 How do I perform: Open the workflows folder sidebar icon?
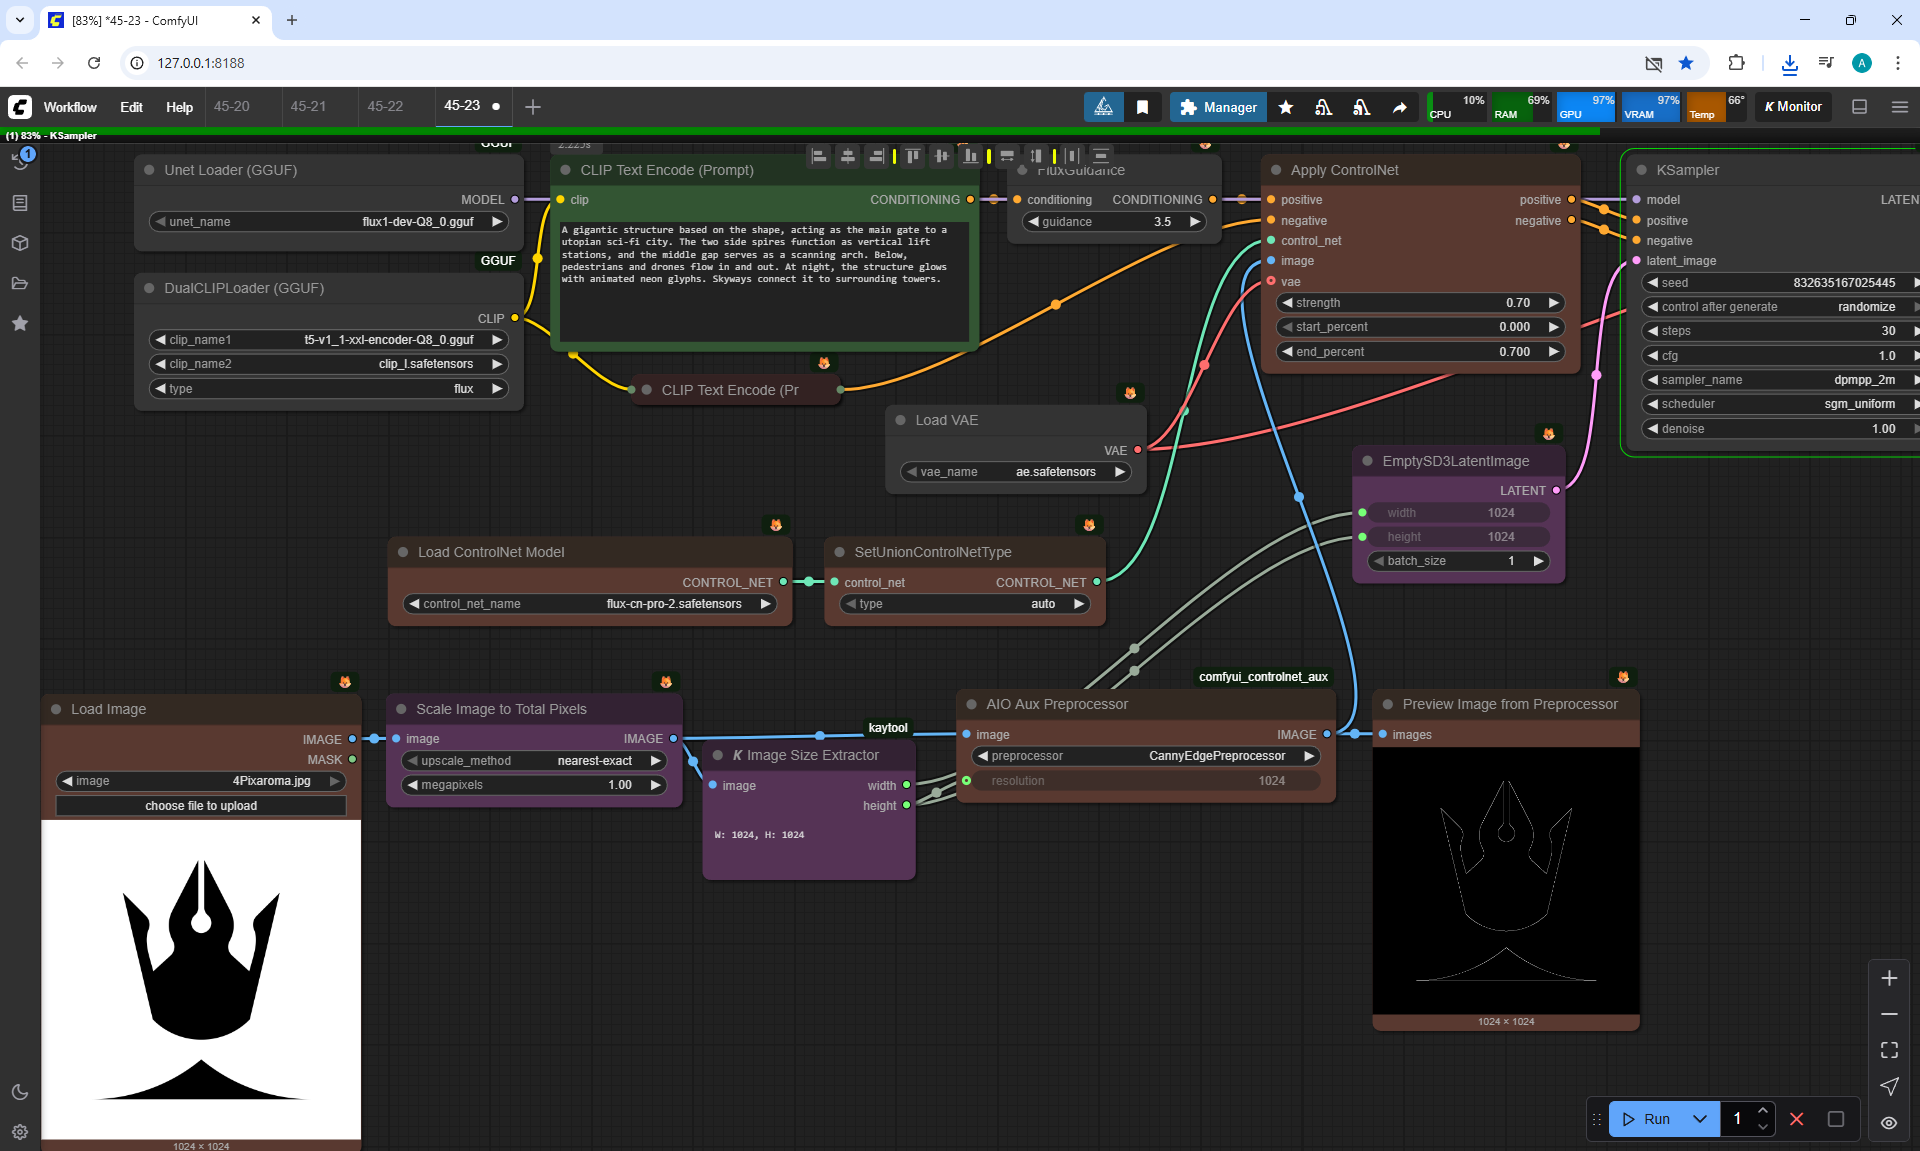click(20, 283)
